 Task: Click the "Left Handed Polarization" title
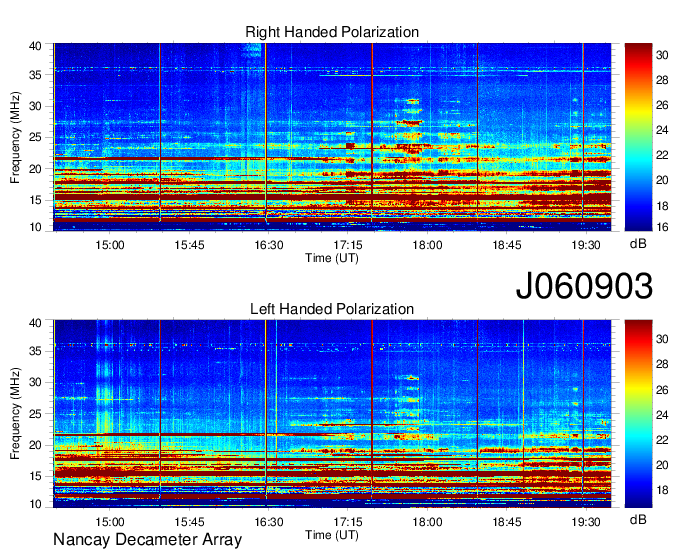click(x=332, y=309)
